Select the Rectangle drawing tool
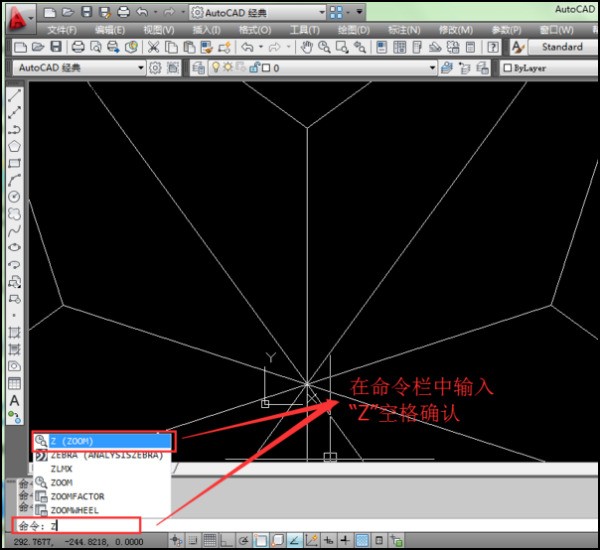The image size is (600, 550). click(x=14, y=163)
